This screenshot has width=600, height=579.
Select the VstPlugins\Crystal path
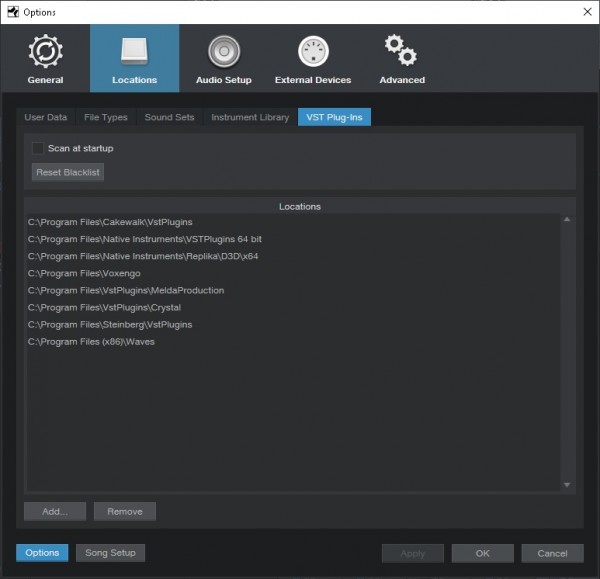click(x=293, y=307)
